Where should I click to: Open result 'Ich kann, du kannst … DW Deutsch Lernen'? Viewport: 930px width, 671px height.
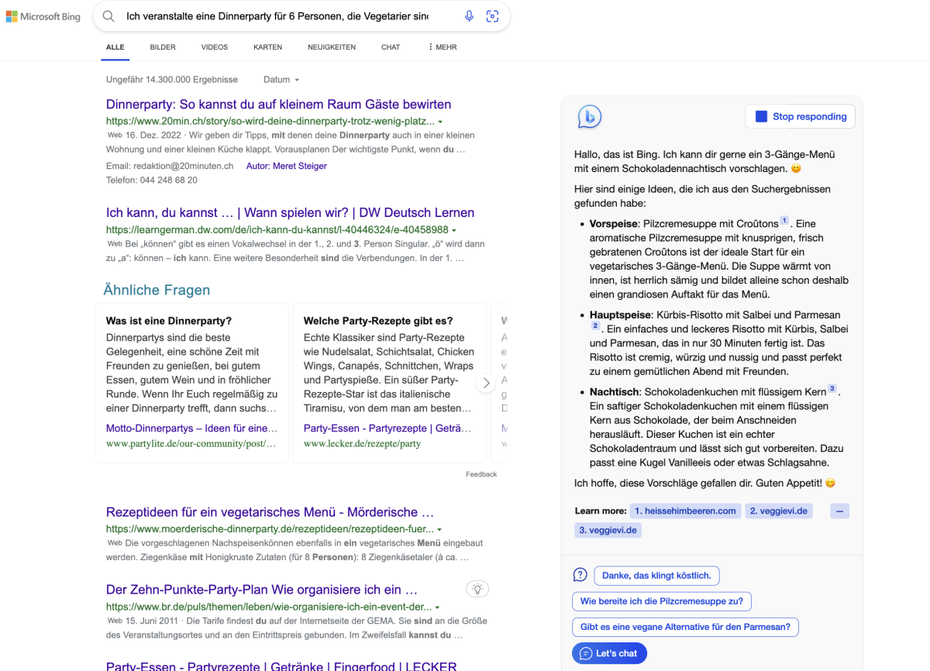pos(290,212)
